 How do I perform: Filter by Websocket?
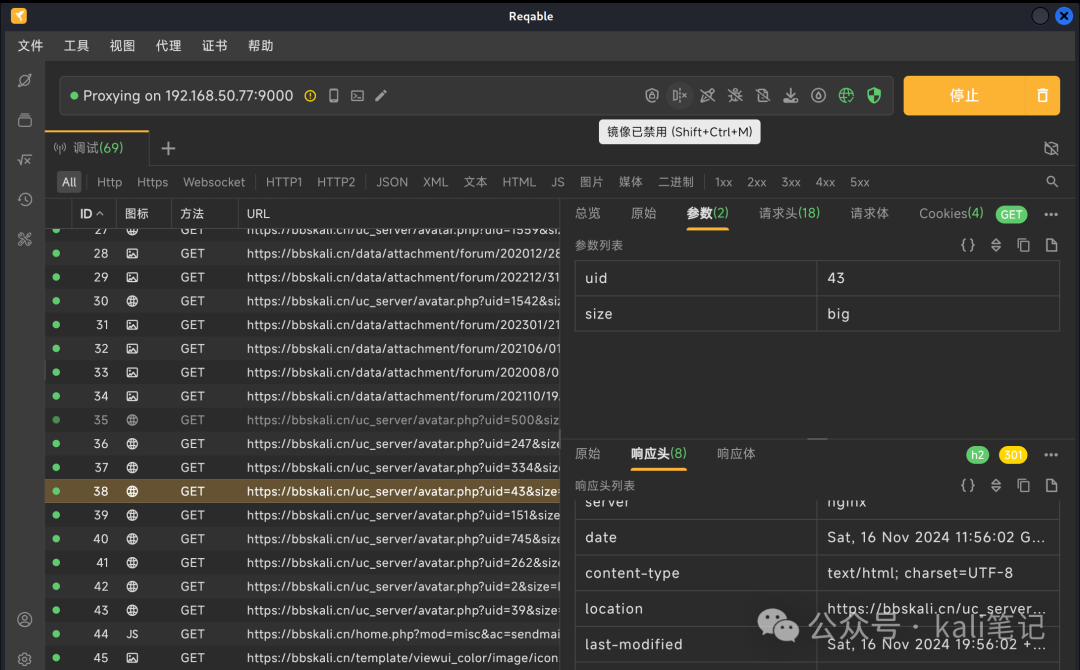tap(214, 182)
